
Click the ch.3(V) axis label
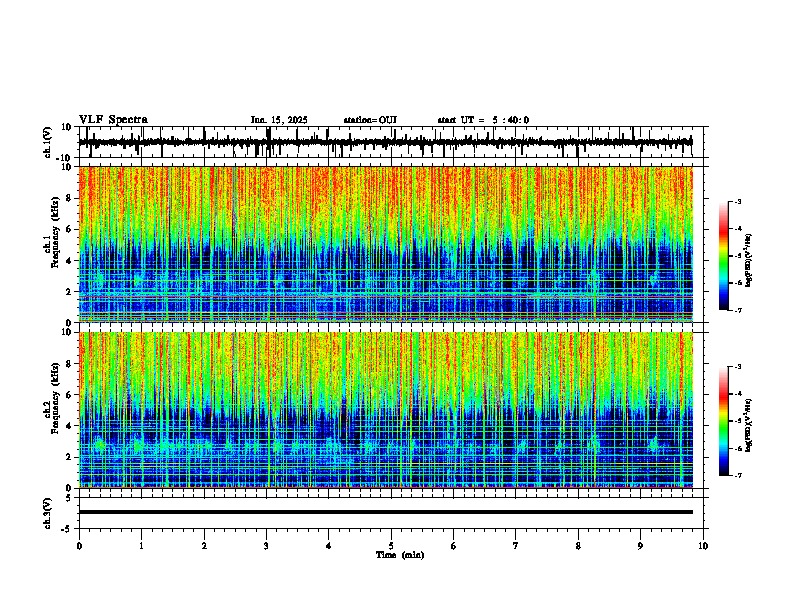click(x=48, y=513)
